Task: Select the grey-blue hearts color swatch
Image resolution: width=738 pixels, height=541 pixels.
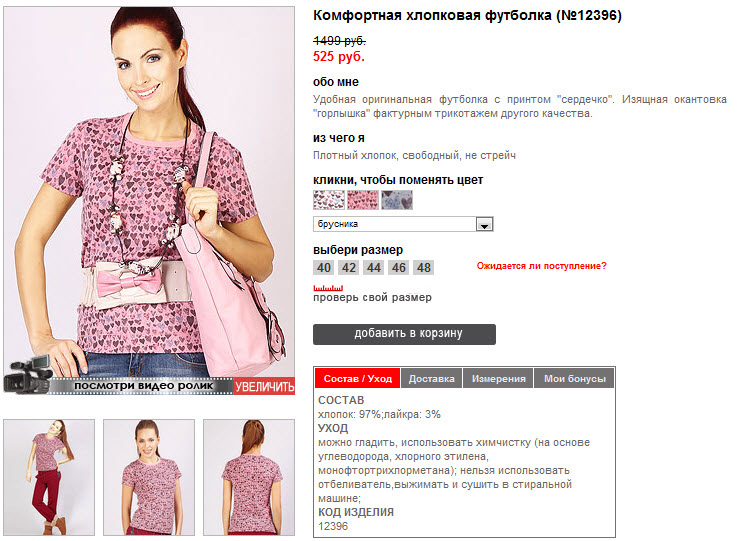Action: 397,200
